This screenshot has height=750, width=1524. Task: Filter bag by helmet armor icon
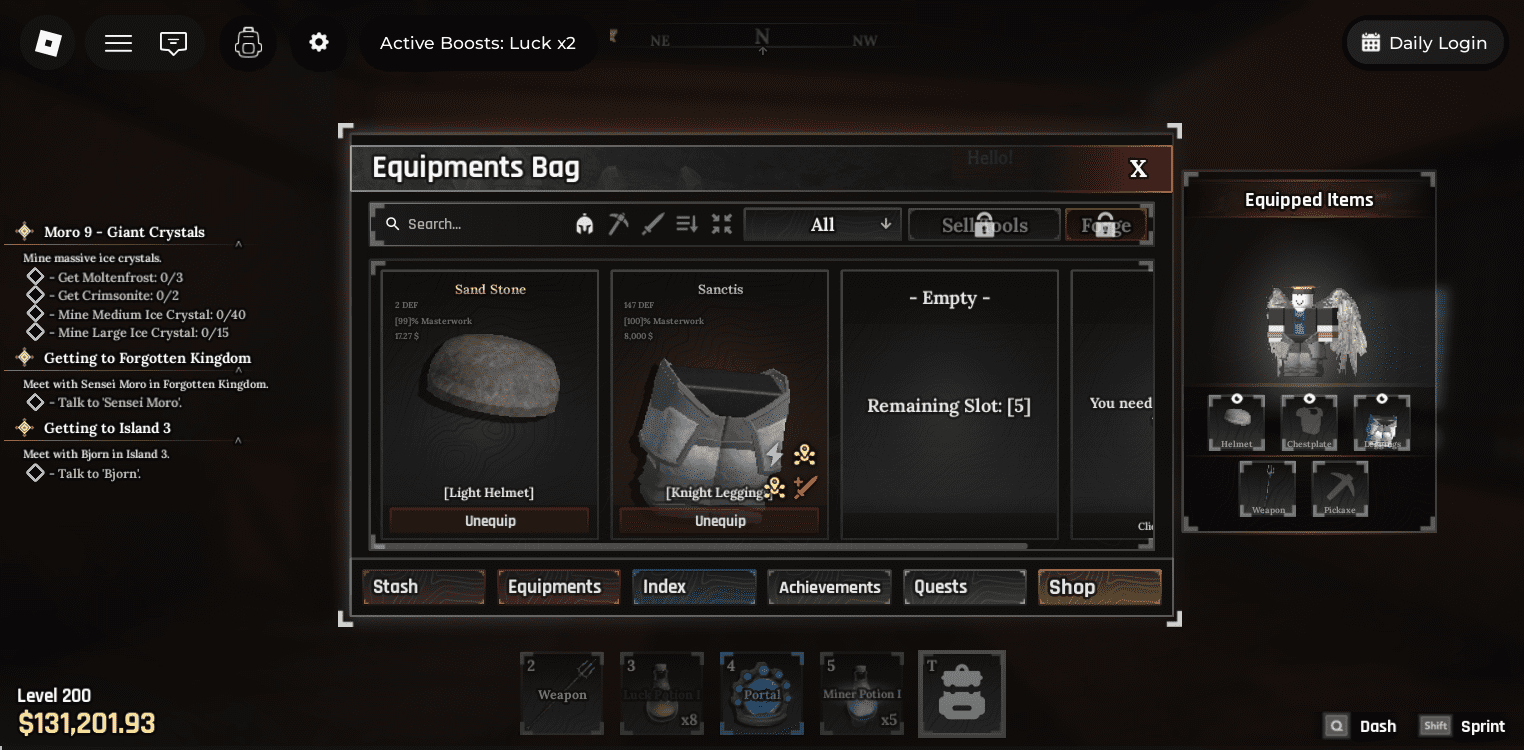point(585,224)
